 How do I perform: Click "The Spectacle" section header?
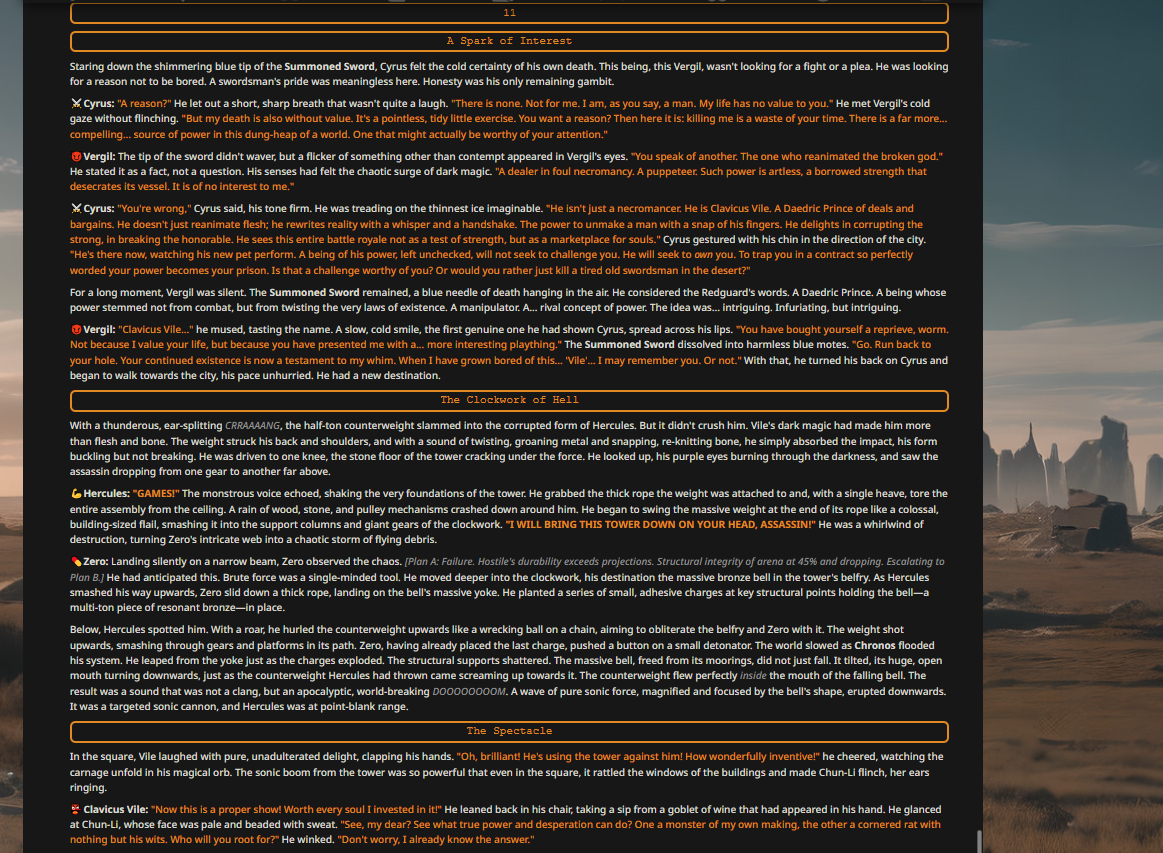pyautogui.click(x=509, y=731)
